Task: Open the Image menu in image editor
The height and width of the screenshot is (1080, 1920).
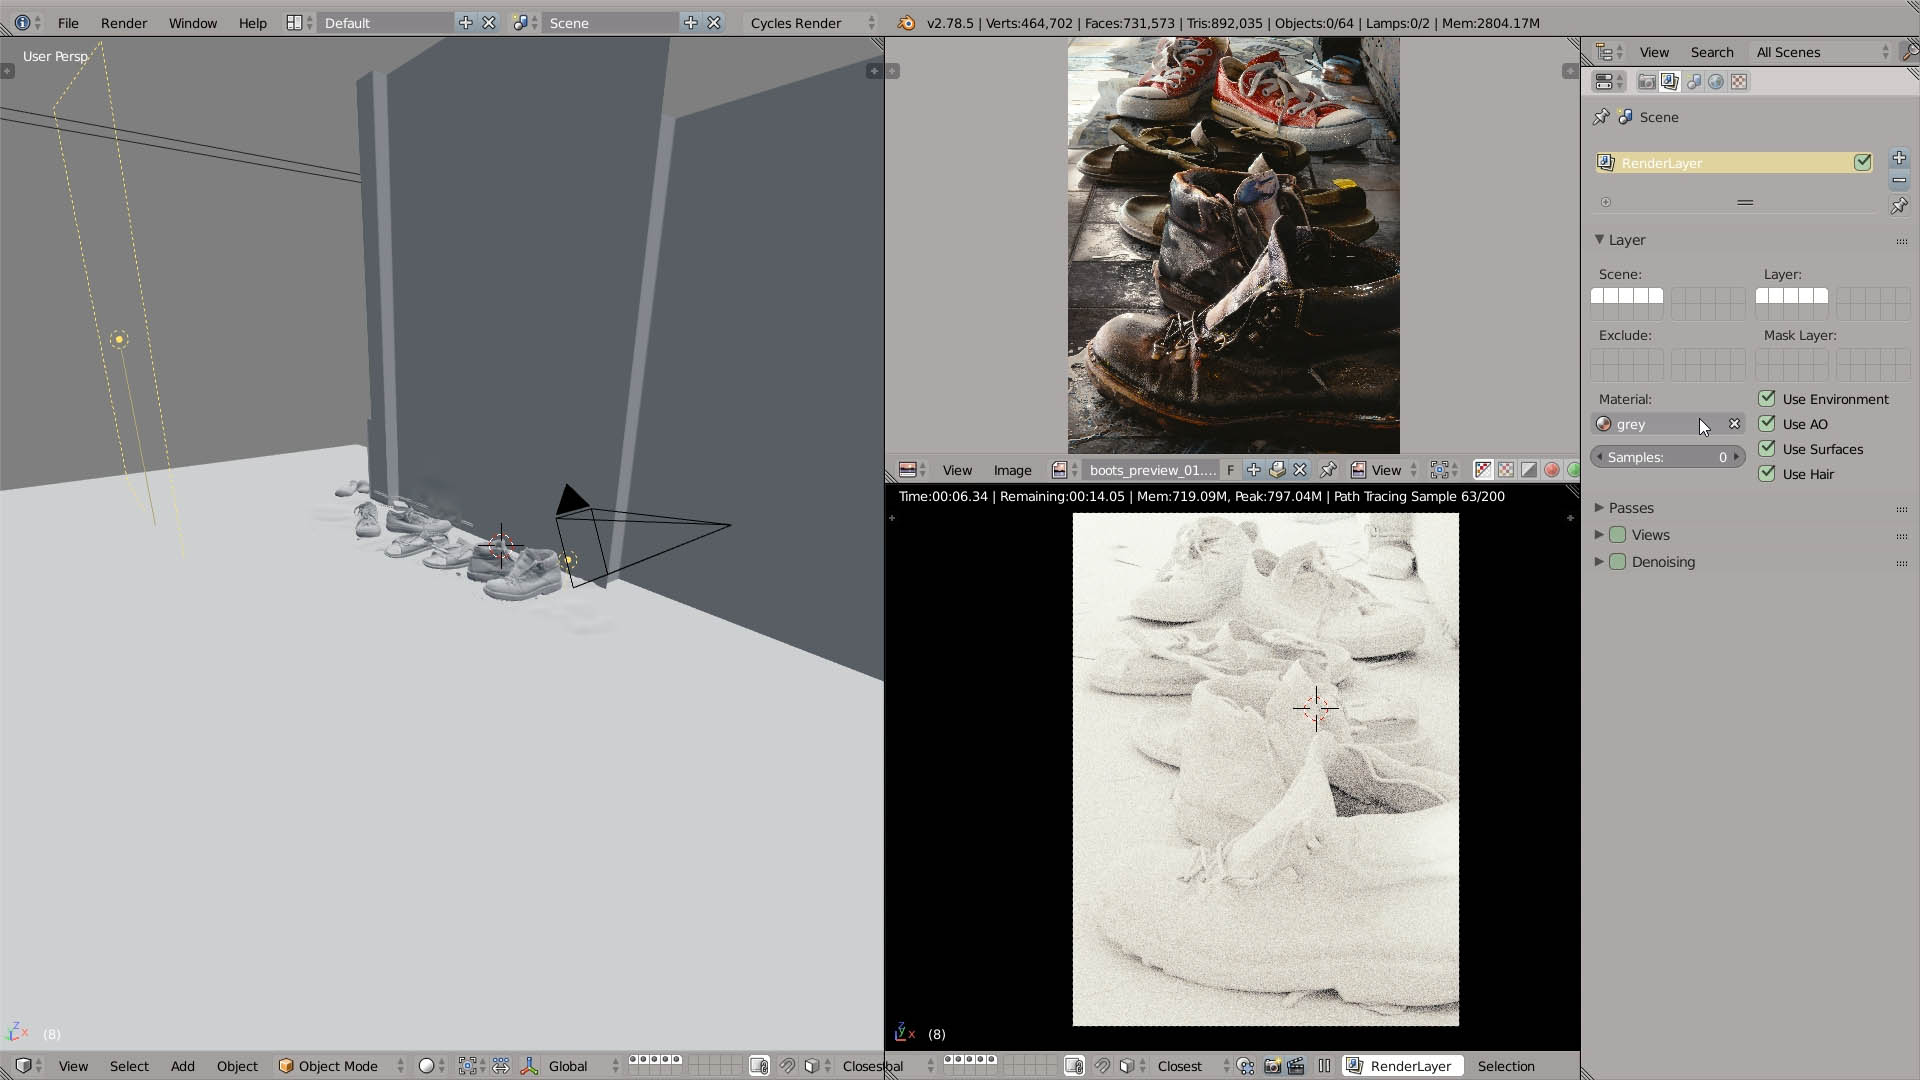Action: click(x=1012, y=470)
